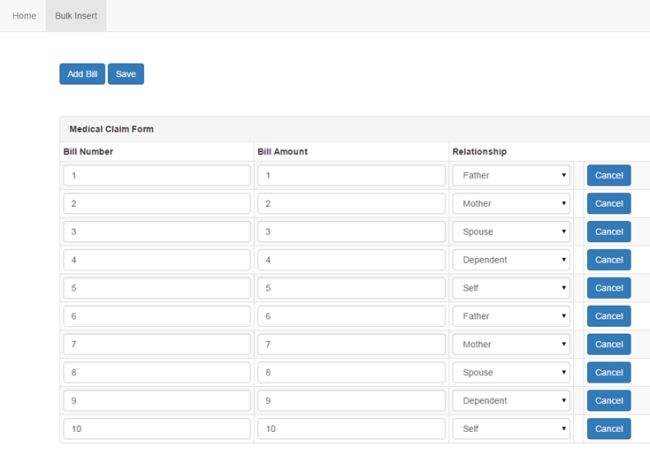This screenshot has width=650, height=455.
Task: Change Relationship dropdown on bill 8
Action: tap(511, 372)
